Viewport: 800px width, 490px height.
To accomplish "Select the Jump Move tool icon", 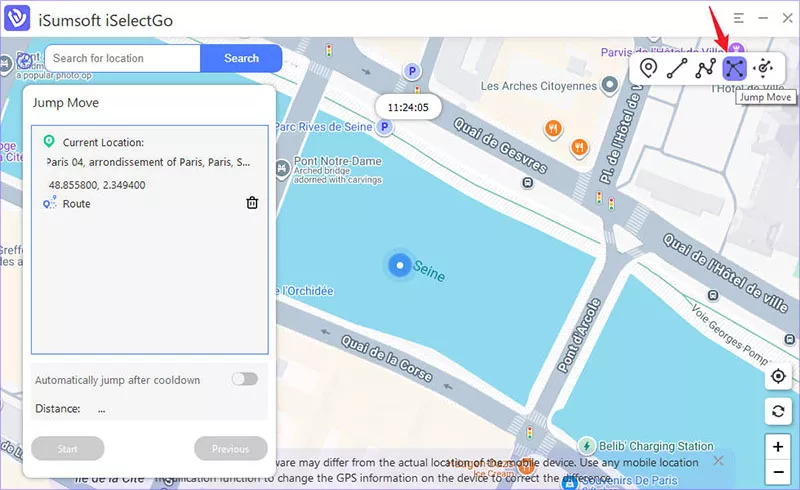I will 735,68.
